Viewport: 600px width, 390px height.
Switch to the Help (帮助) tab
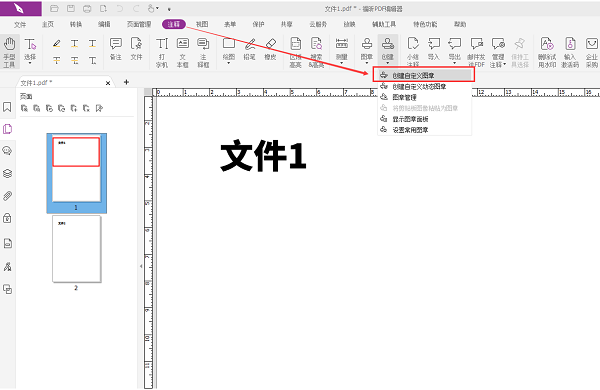pos(460,24)
